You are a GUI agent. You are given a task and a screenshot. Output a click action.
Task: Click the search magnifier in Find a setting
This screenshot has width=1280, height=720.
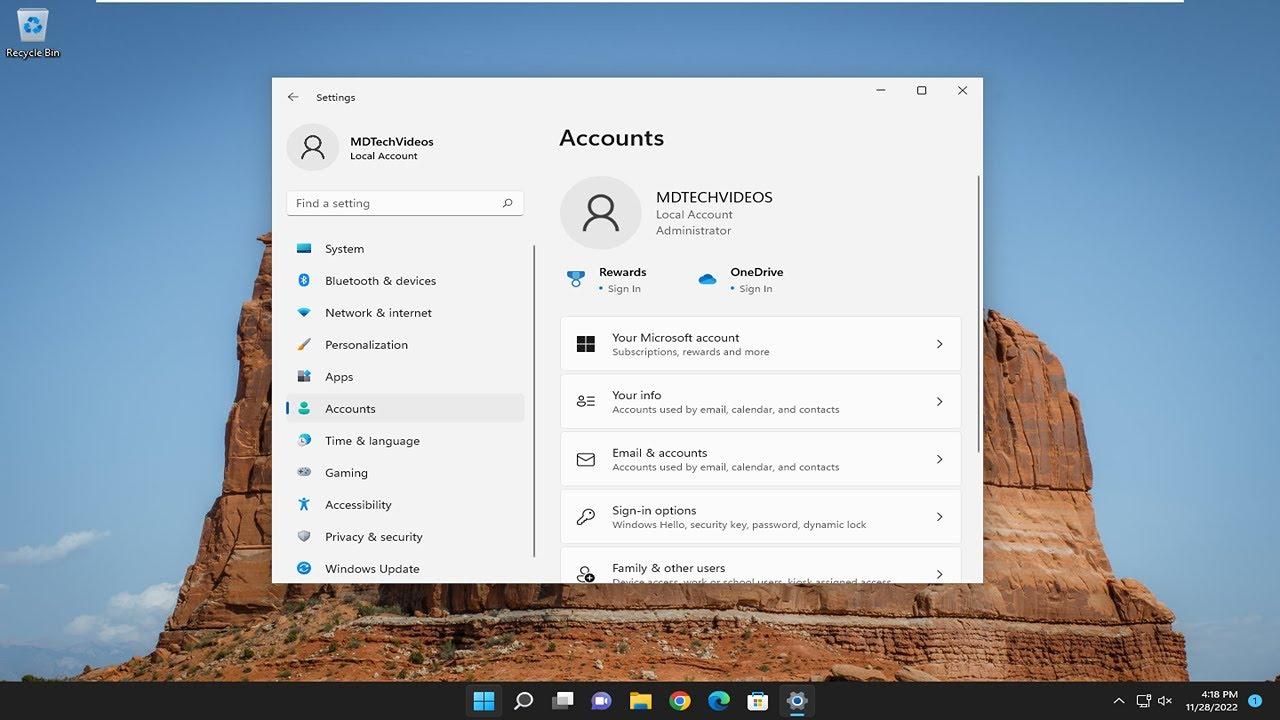pos(507,203)
